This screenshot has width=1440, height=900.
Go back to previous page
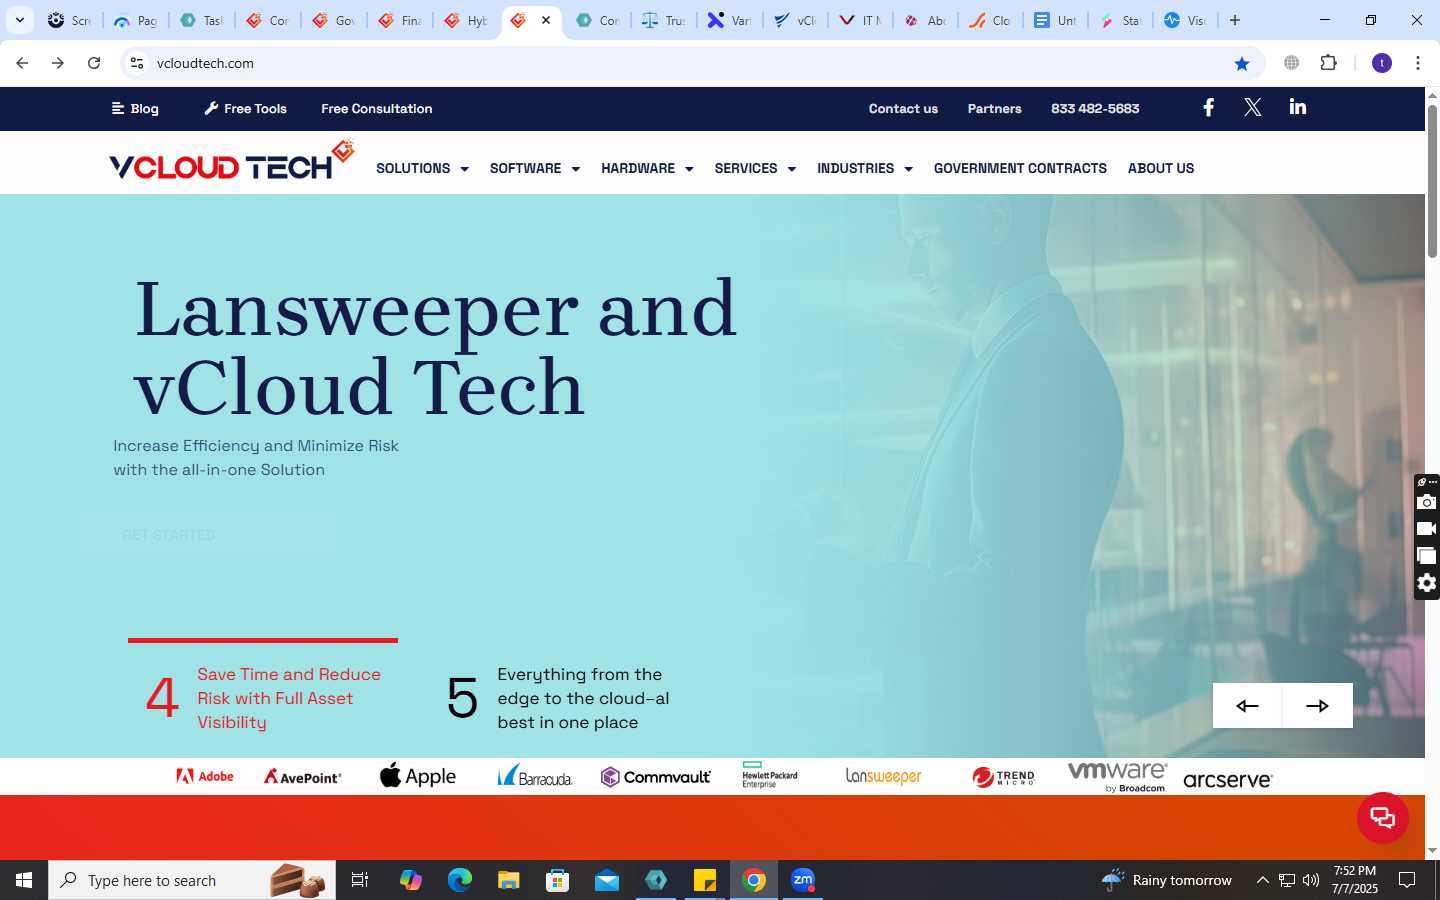point(22,63)
